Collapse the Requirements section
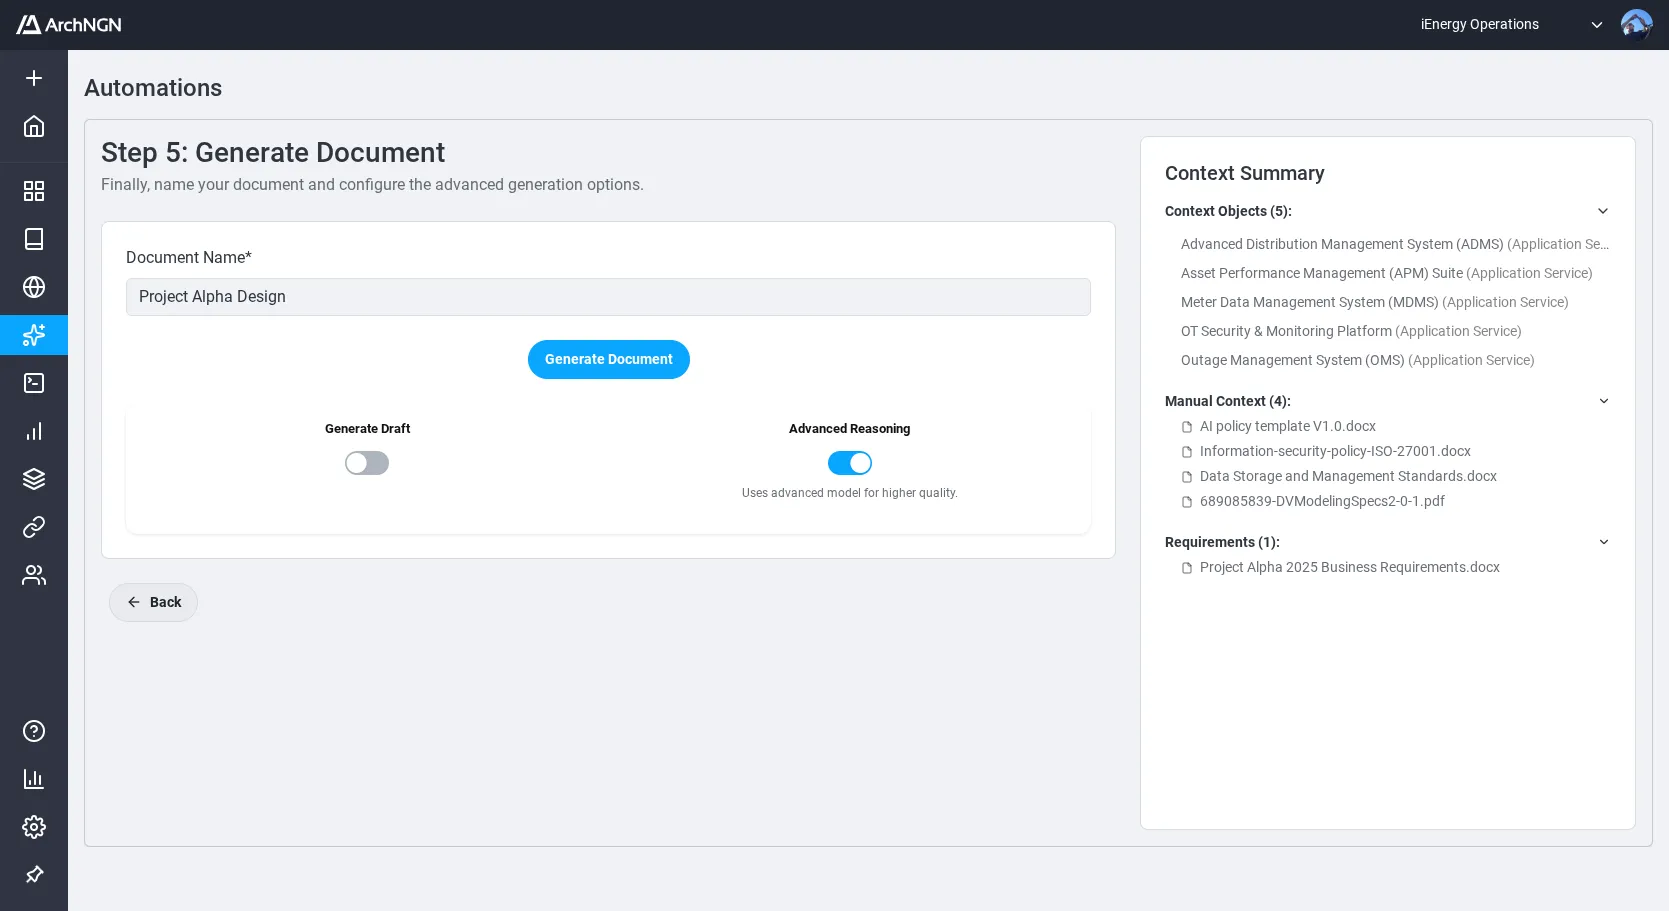This screenshot has width=1669, height=911. point(1603,541)
